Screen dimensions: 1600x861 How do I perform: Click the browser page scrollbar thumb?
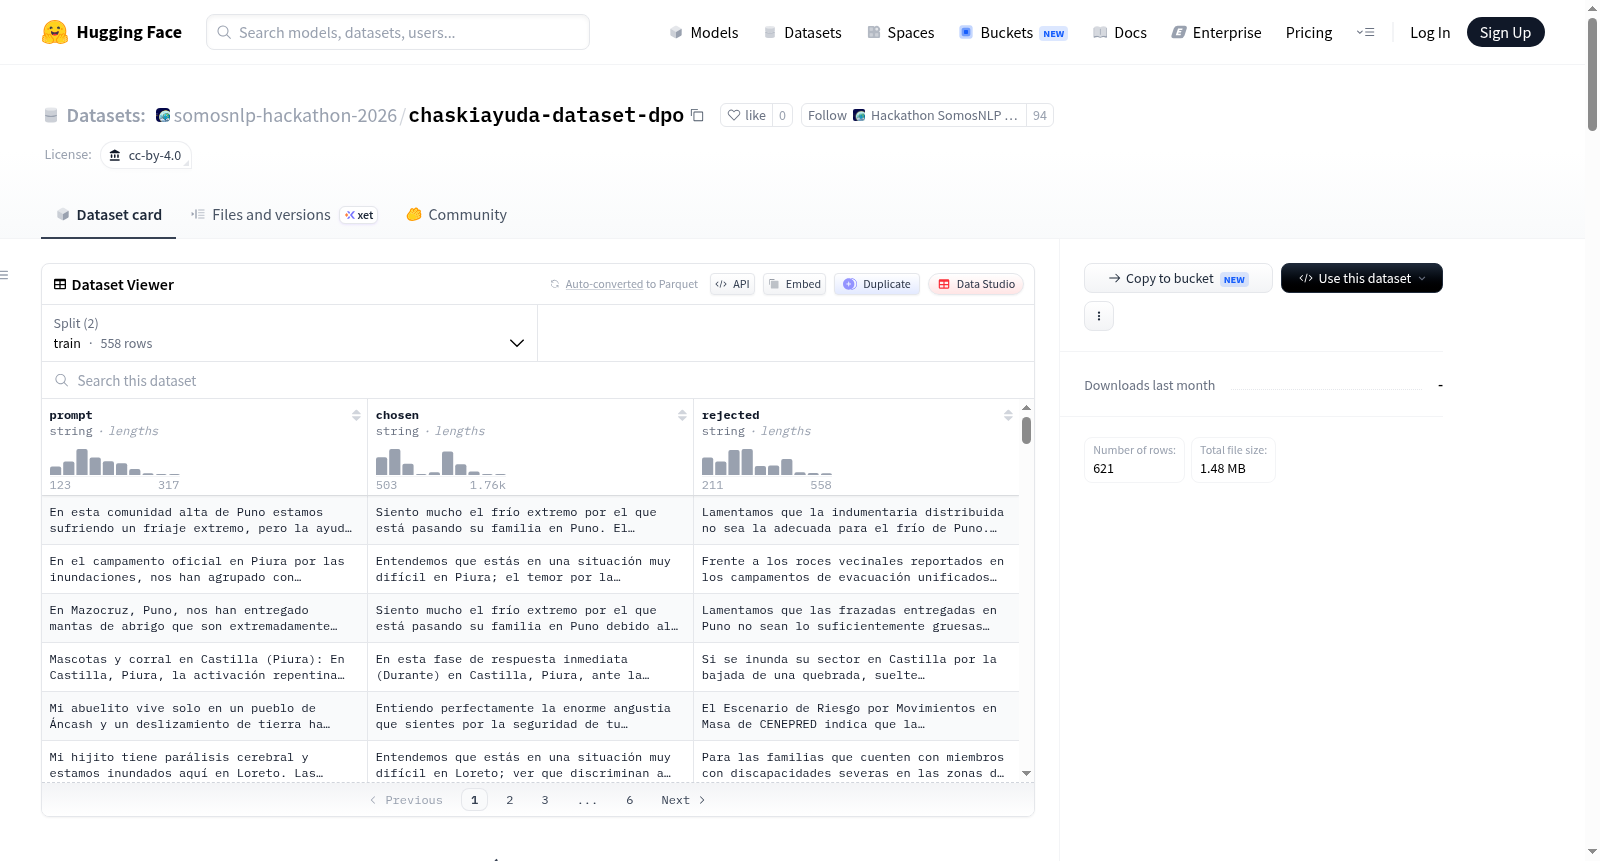[x=1592, y=74]
